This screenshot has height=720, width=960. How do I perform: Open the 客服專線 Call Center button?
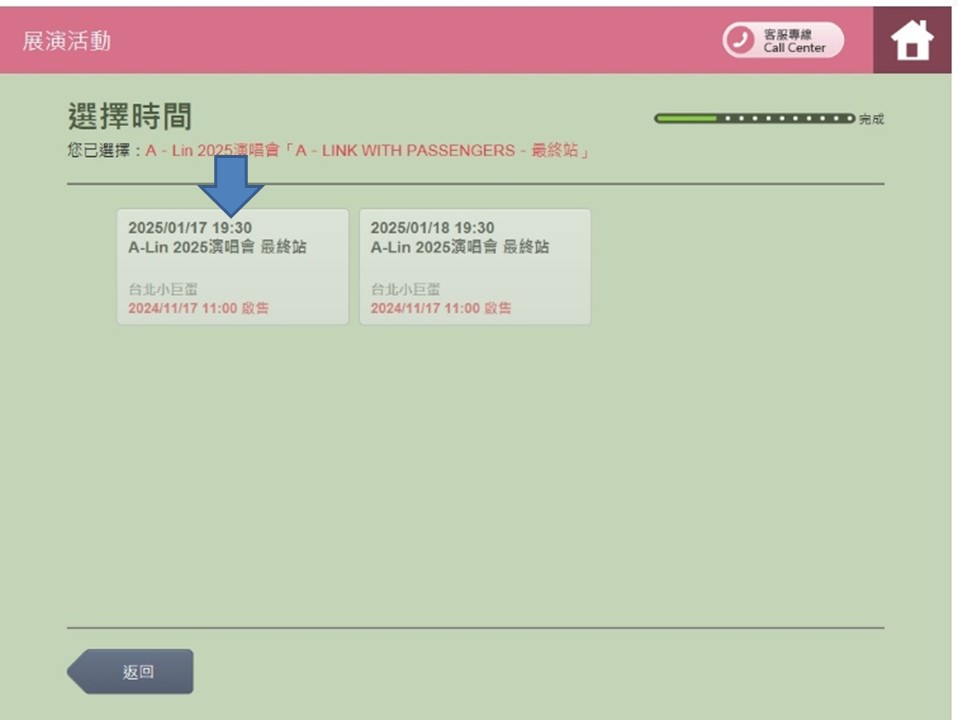783,40
